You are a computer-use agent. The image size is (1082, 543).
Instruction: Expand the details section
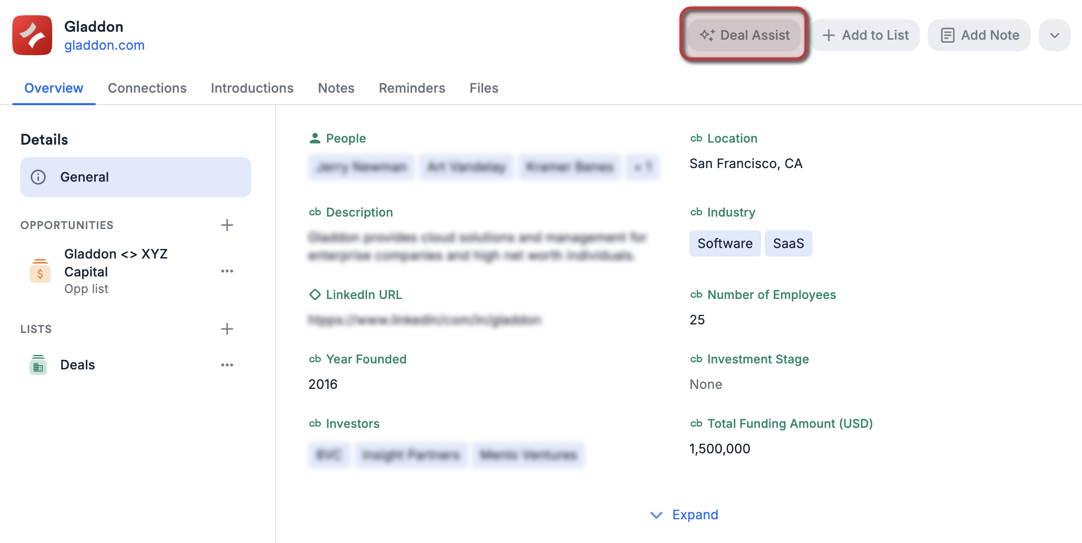click(684, 515)
